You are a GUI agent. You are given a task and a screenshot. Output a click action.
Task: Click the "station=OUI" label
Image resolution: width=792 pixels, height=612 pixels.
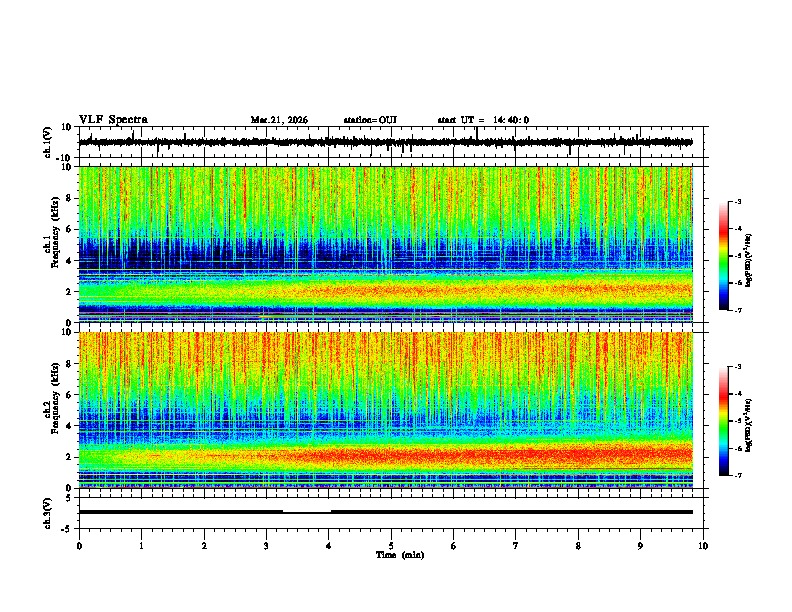pos(370,120)
